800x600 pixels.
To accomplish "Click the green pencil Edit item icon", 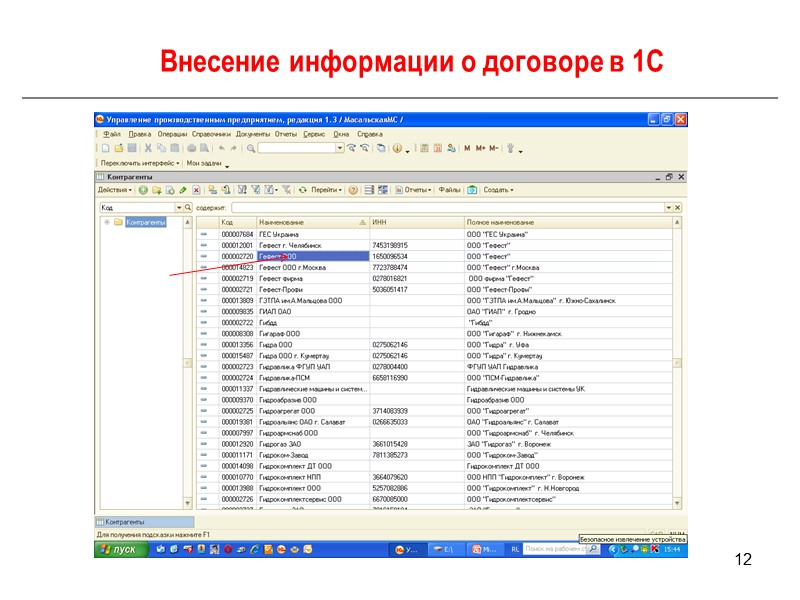I will [x=183, y=190].
